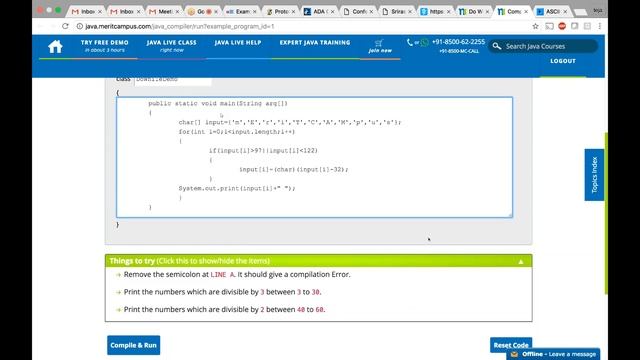The width and height of the screenshot is (640, 360).
Task: Click the 'Remove the semicolon at LINE A' item
Action: click(237, 275)
